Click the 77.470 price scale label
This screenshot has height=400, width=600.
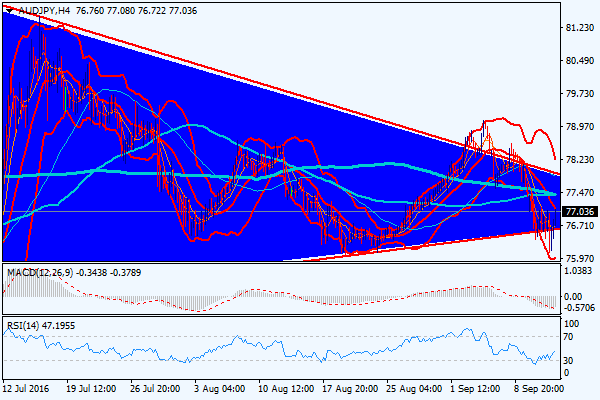coord(580,193)
